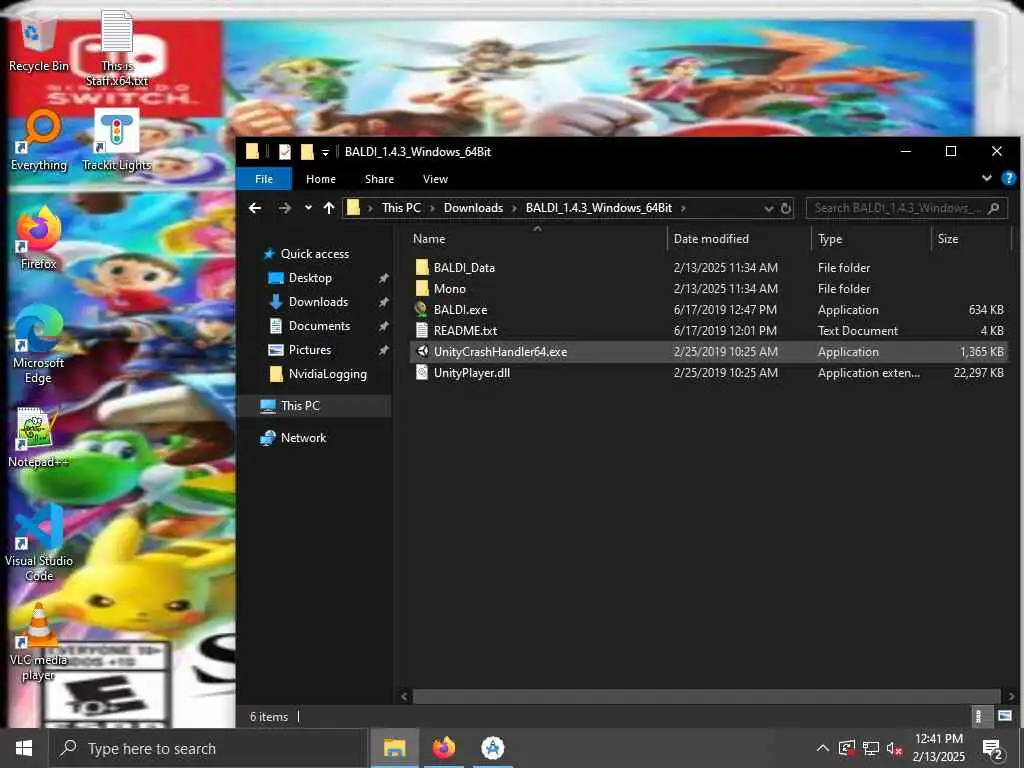Select the Mono folder row

[x=709, y=289]
